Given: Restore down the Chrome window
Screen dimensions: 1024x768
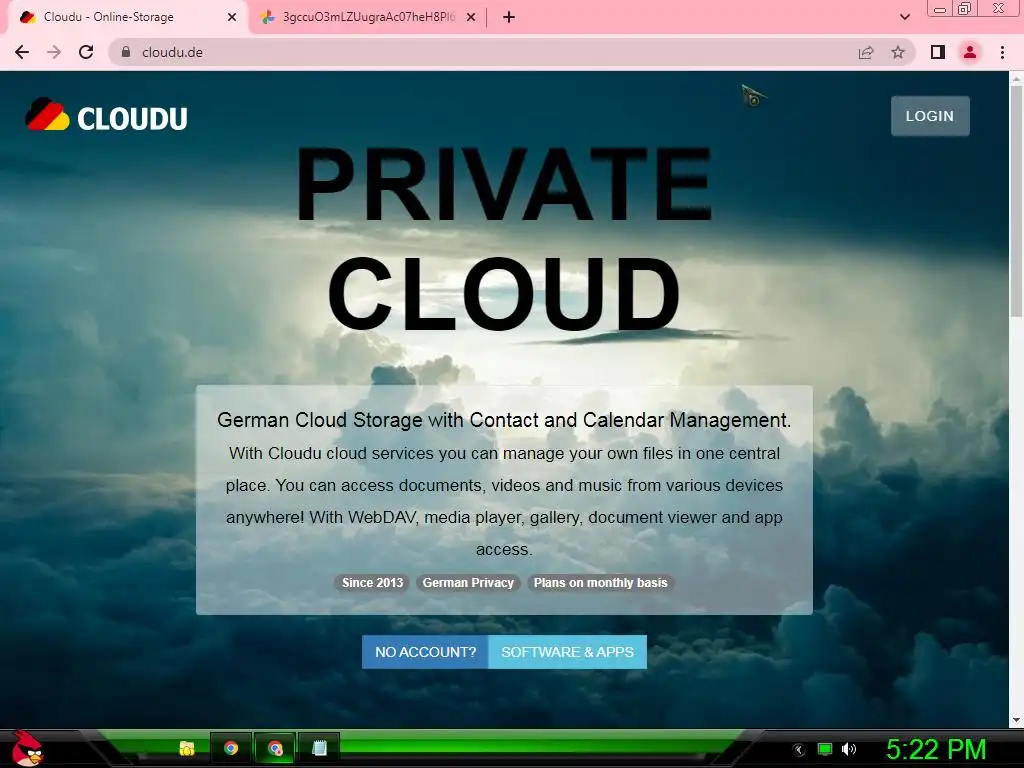Looking at the screenshot, I should coord(965,8).
